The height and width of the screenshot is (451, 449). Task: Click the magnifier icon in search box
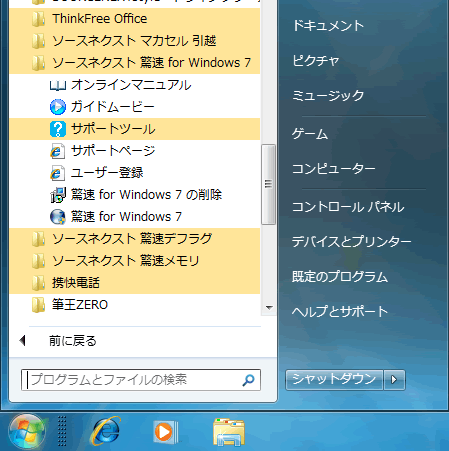tap(248, 380)
